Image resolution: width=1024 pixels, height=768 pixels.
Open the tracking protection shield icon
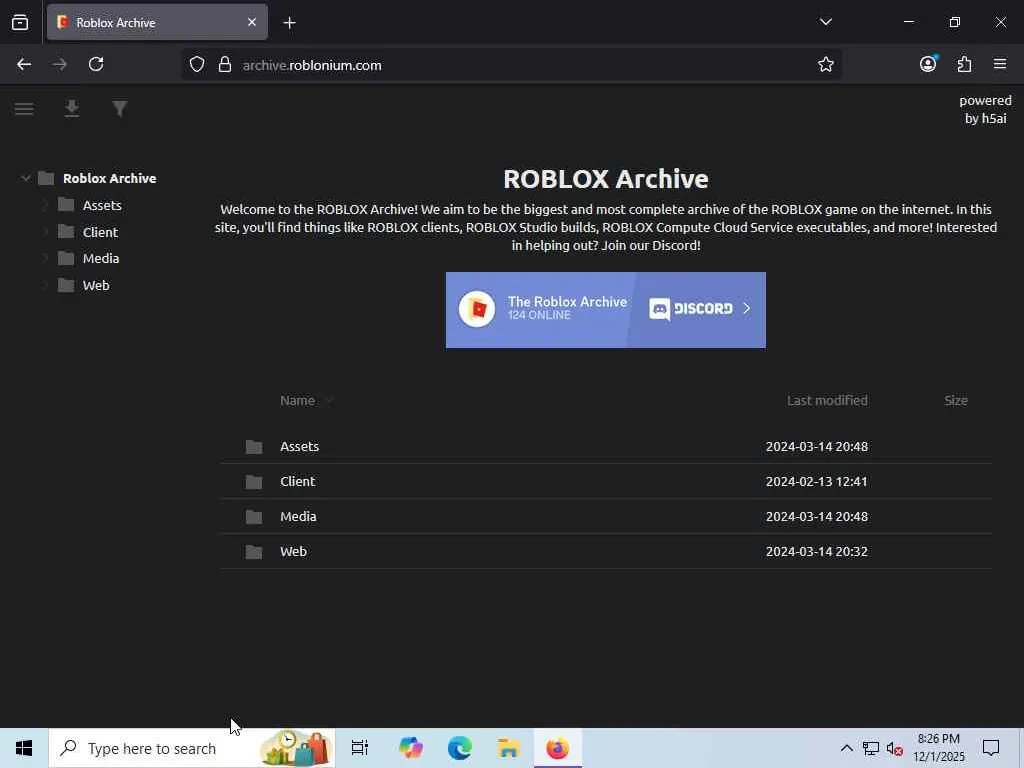197,65
